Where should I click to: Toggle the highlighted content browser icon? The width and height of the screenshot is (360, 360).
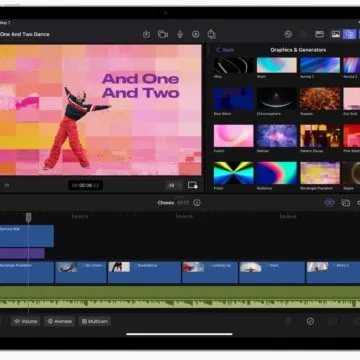pyautogui.click(x=349, y=34)
